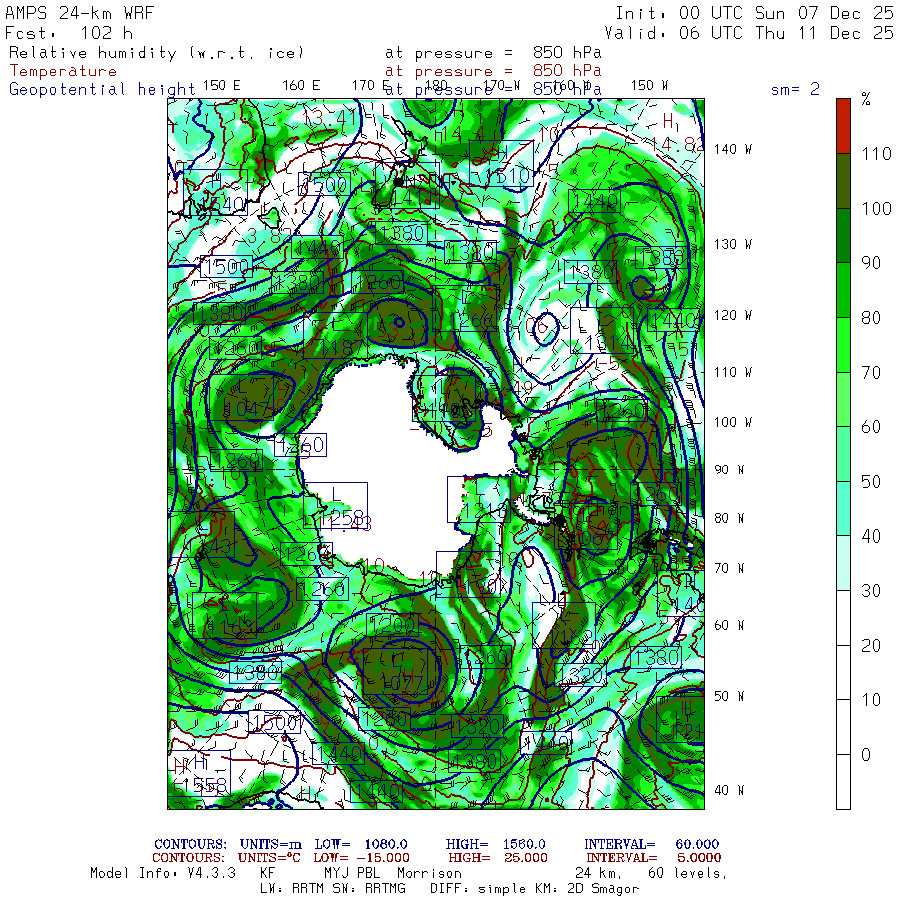Click the 'Fcst: 102 h' forecast hour text
Viewport: 900px width, 900px height.
click(69, 33)
